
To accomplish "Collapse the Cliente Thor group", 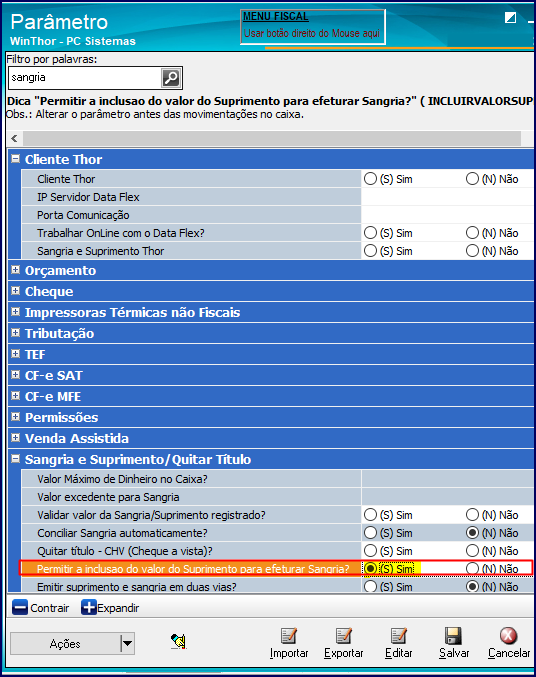I will pos(16,159).
